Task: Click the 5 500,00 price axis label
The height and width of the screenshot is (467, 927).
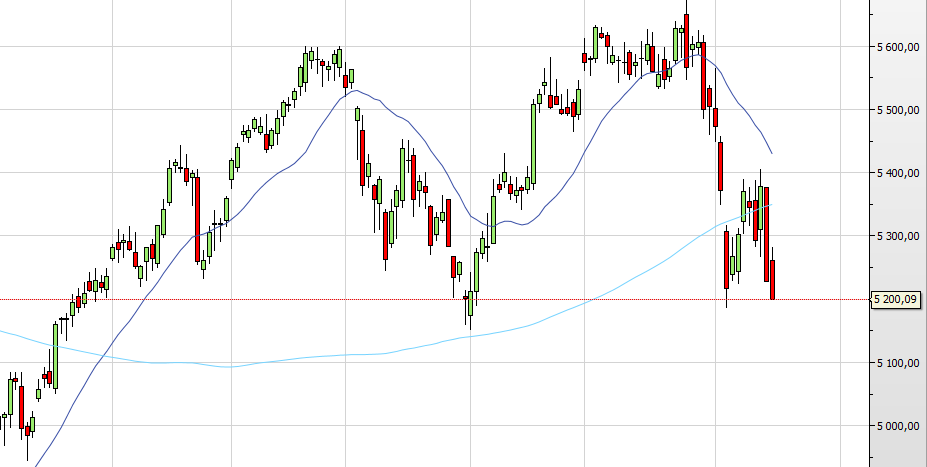Action: pyautogui.click(x=898, y=110)
